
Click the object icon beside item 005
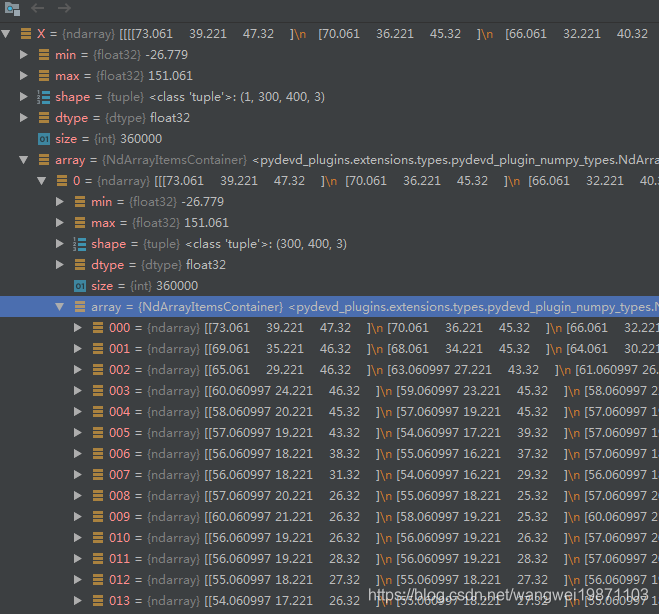(x=98, y=433)
